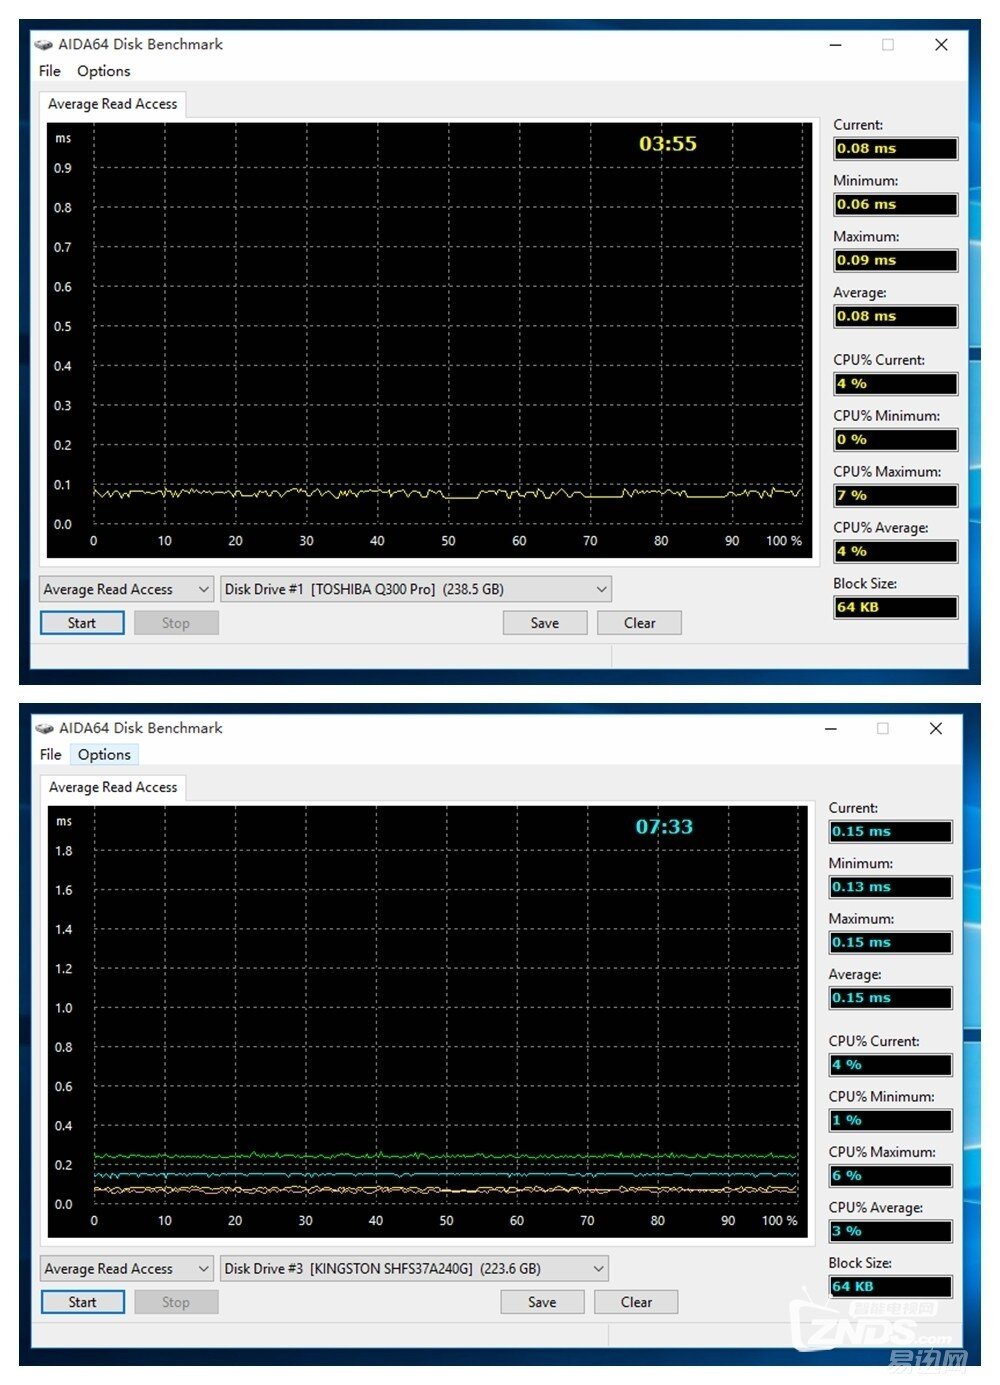Click Average value 0.15 ms in bottom window
1000x1385 pixels.
tap(891, 998)
